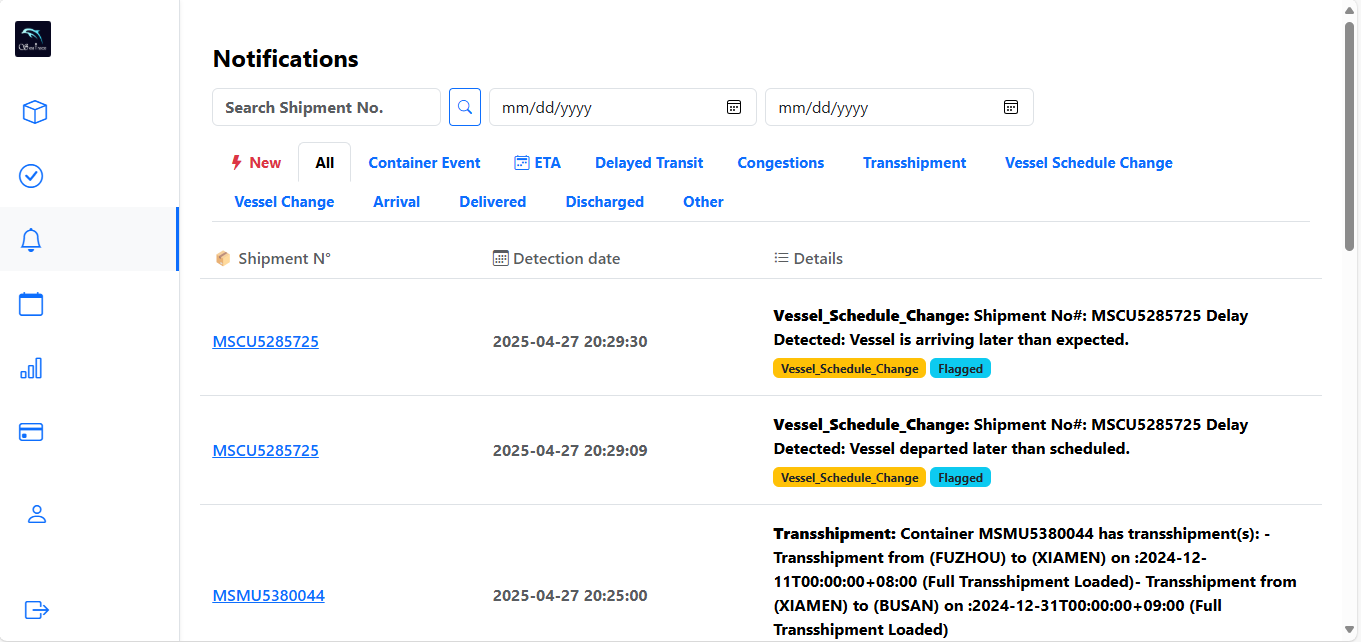
Task: Click the Shipment N° column header
Action: tap(273, 258)
